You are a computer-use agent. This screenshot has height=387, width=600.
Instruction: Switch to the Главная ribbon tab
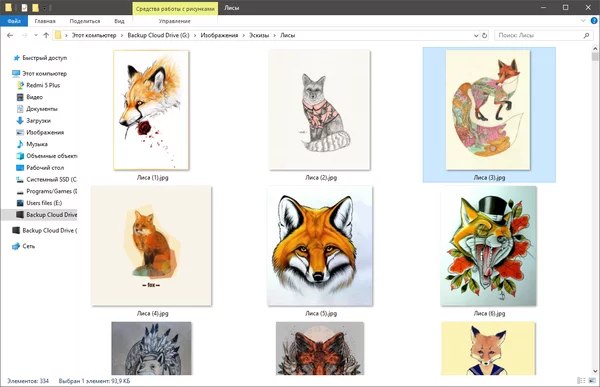click(45, 21)
